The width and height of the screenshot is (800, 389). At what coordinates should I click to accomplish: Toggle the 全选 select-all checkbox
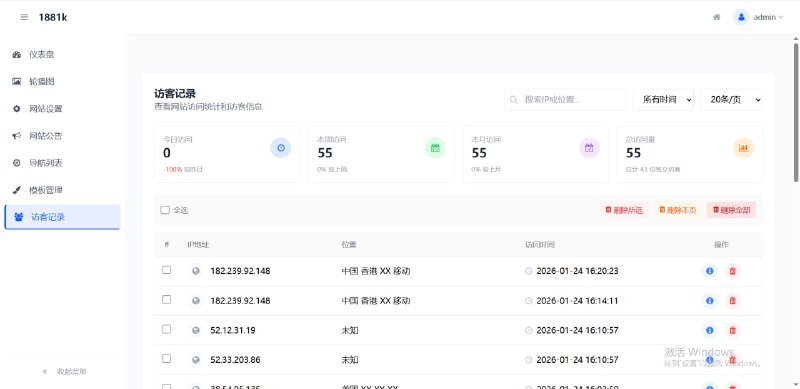point(165,210)
